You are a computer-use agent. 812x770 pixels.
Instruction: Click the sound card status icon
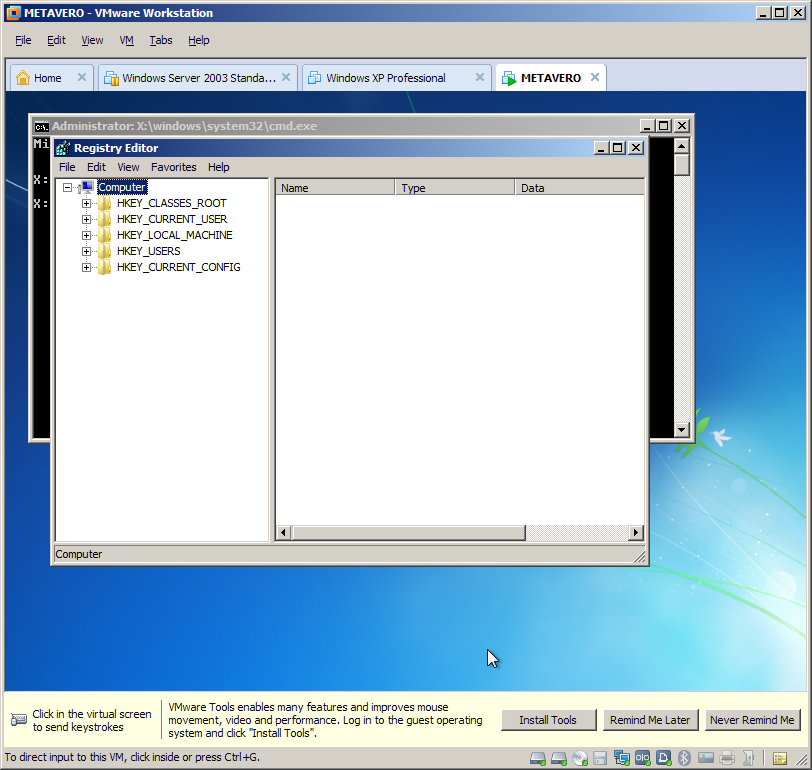748,758
